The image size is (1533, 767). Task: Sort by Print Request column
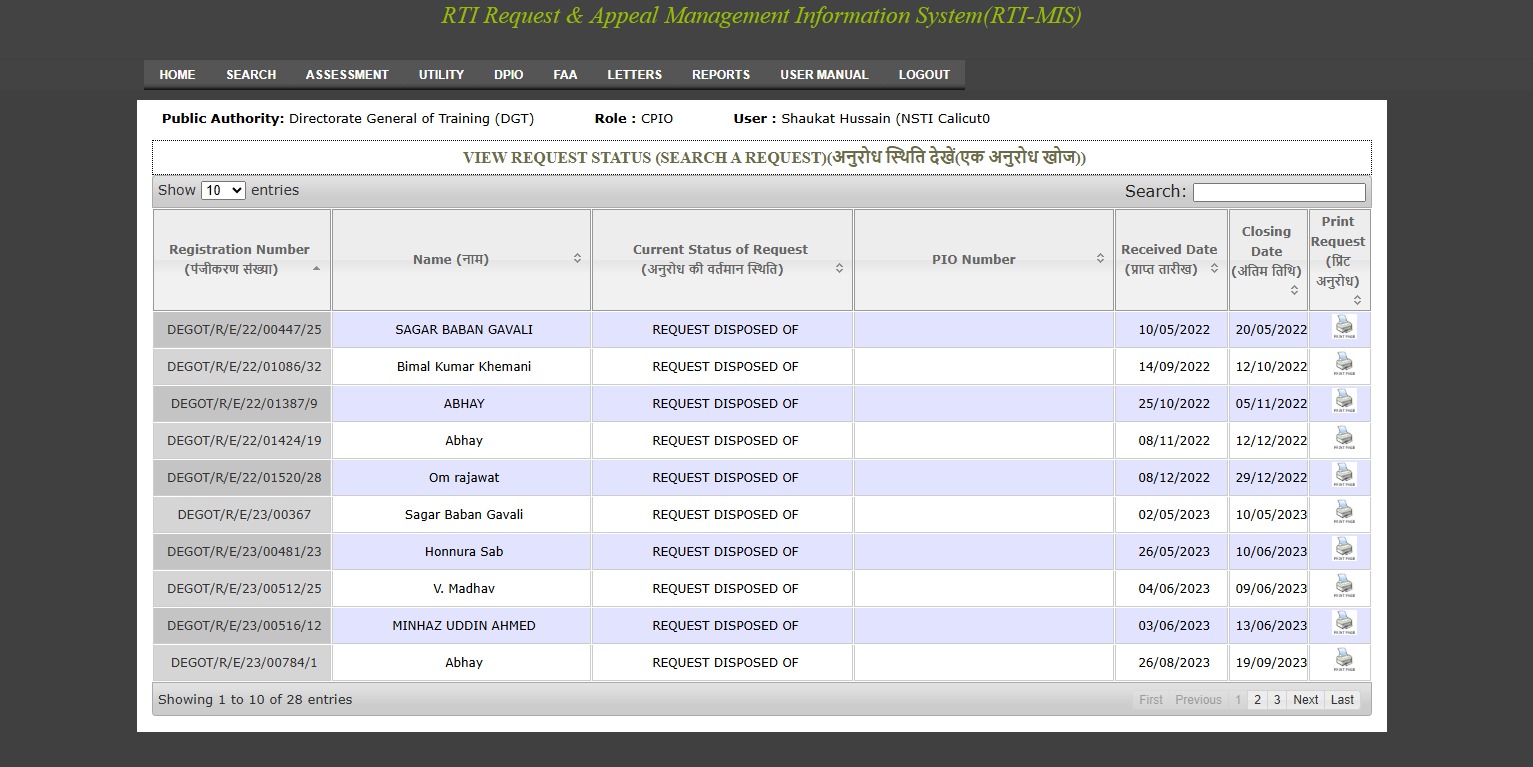tap(1339, 259)
